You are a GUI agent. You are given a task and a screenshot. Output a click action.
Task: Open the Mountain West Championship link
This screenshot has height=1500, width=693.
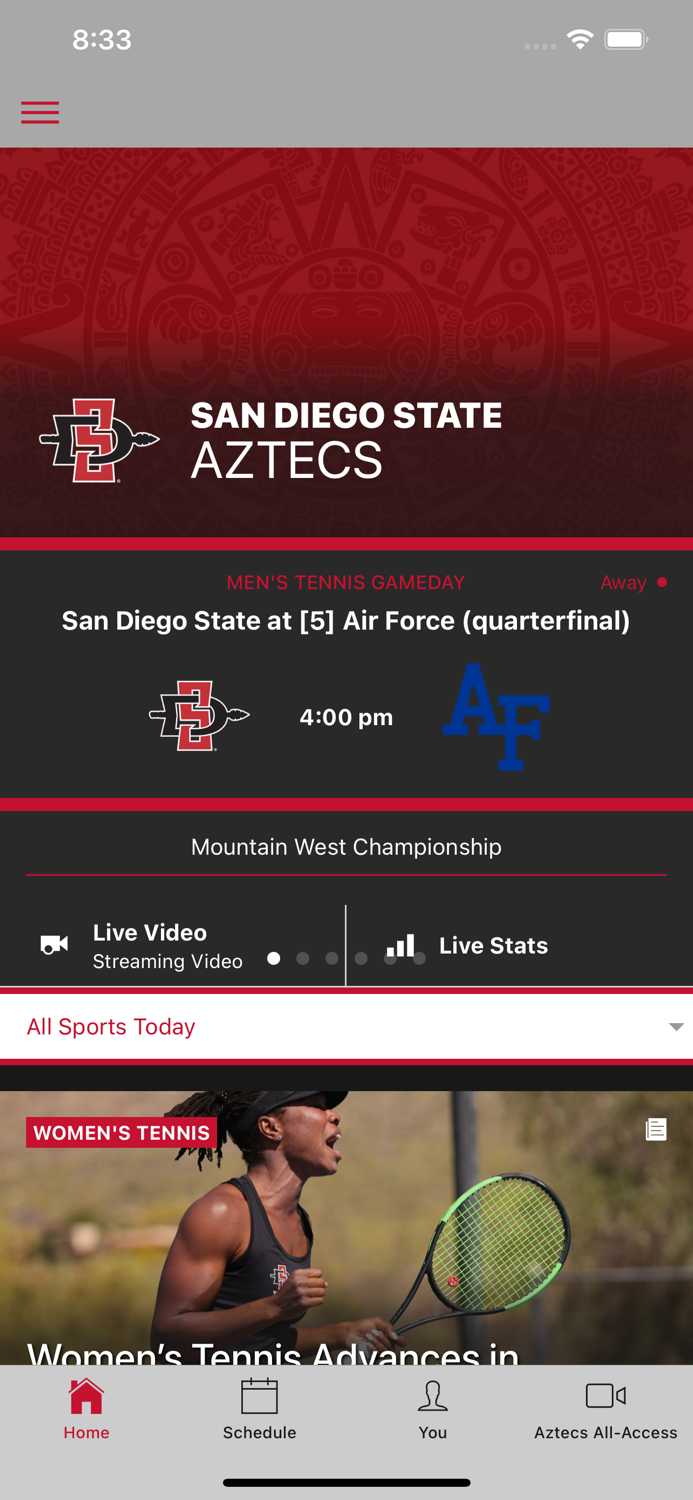[346, 846]
